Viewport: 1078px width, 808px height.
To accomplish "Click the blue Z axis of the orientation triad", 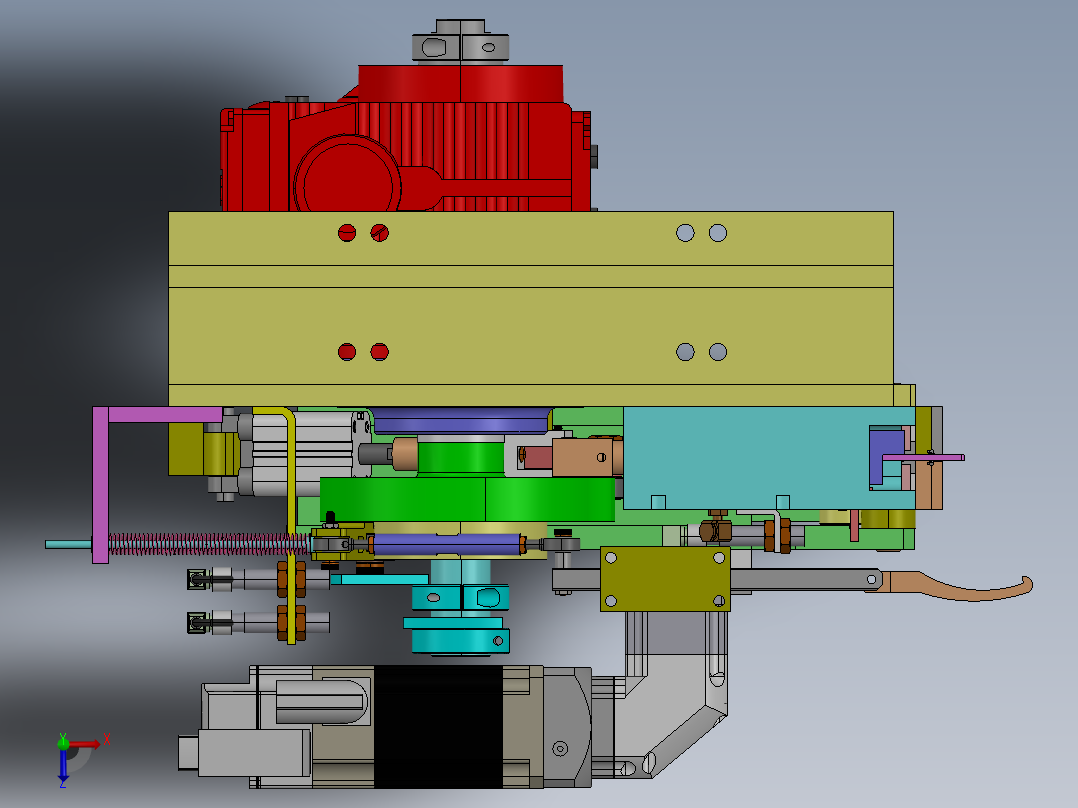I will point(63,765).
